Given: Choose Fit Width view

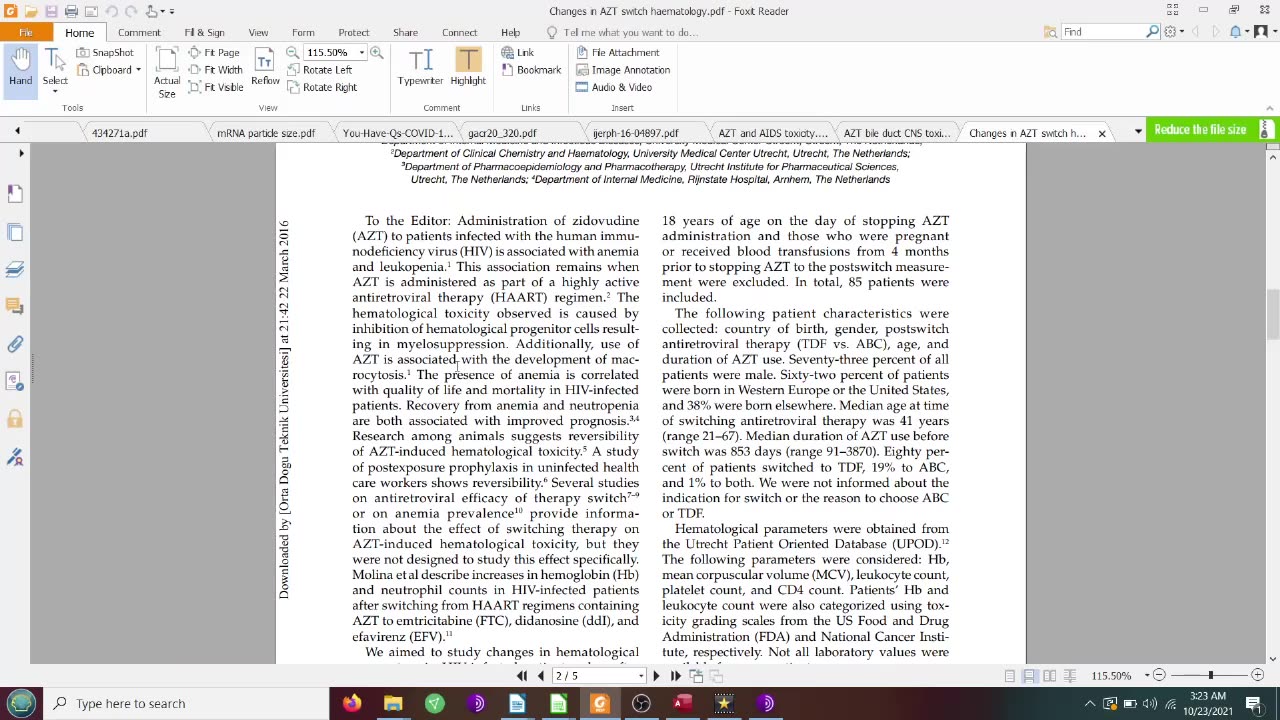Looking at the screenshot, I should coord(215,70).
